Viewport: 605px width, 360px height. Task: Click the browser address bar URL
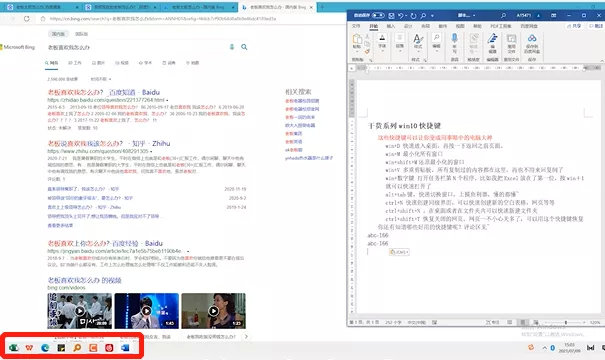(x=163, y=19)
